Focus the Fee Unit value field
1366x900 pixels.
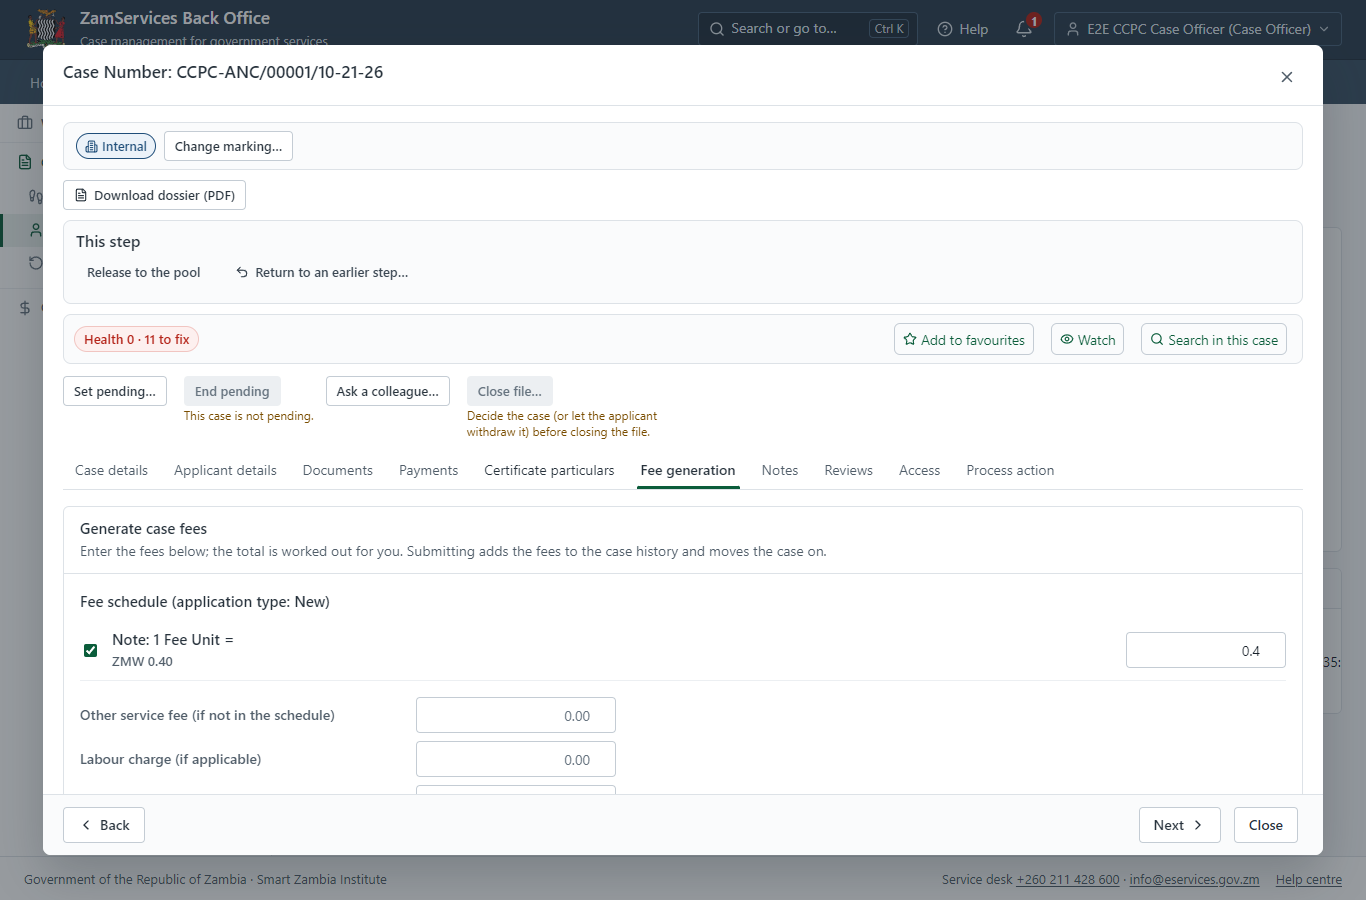click(x=1206, y=650)
